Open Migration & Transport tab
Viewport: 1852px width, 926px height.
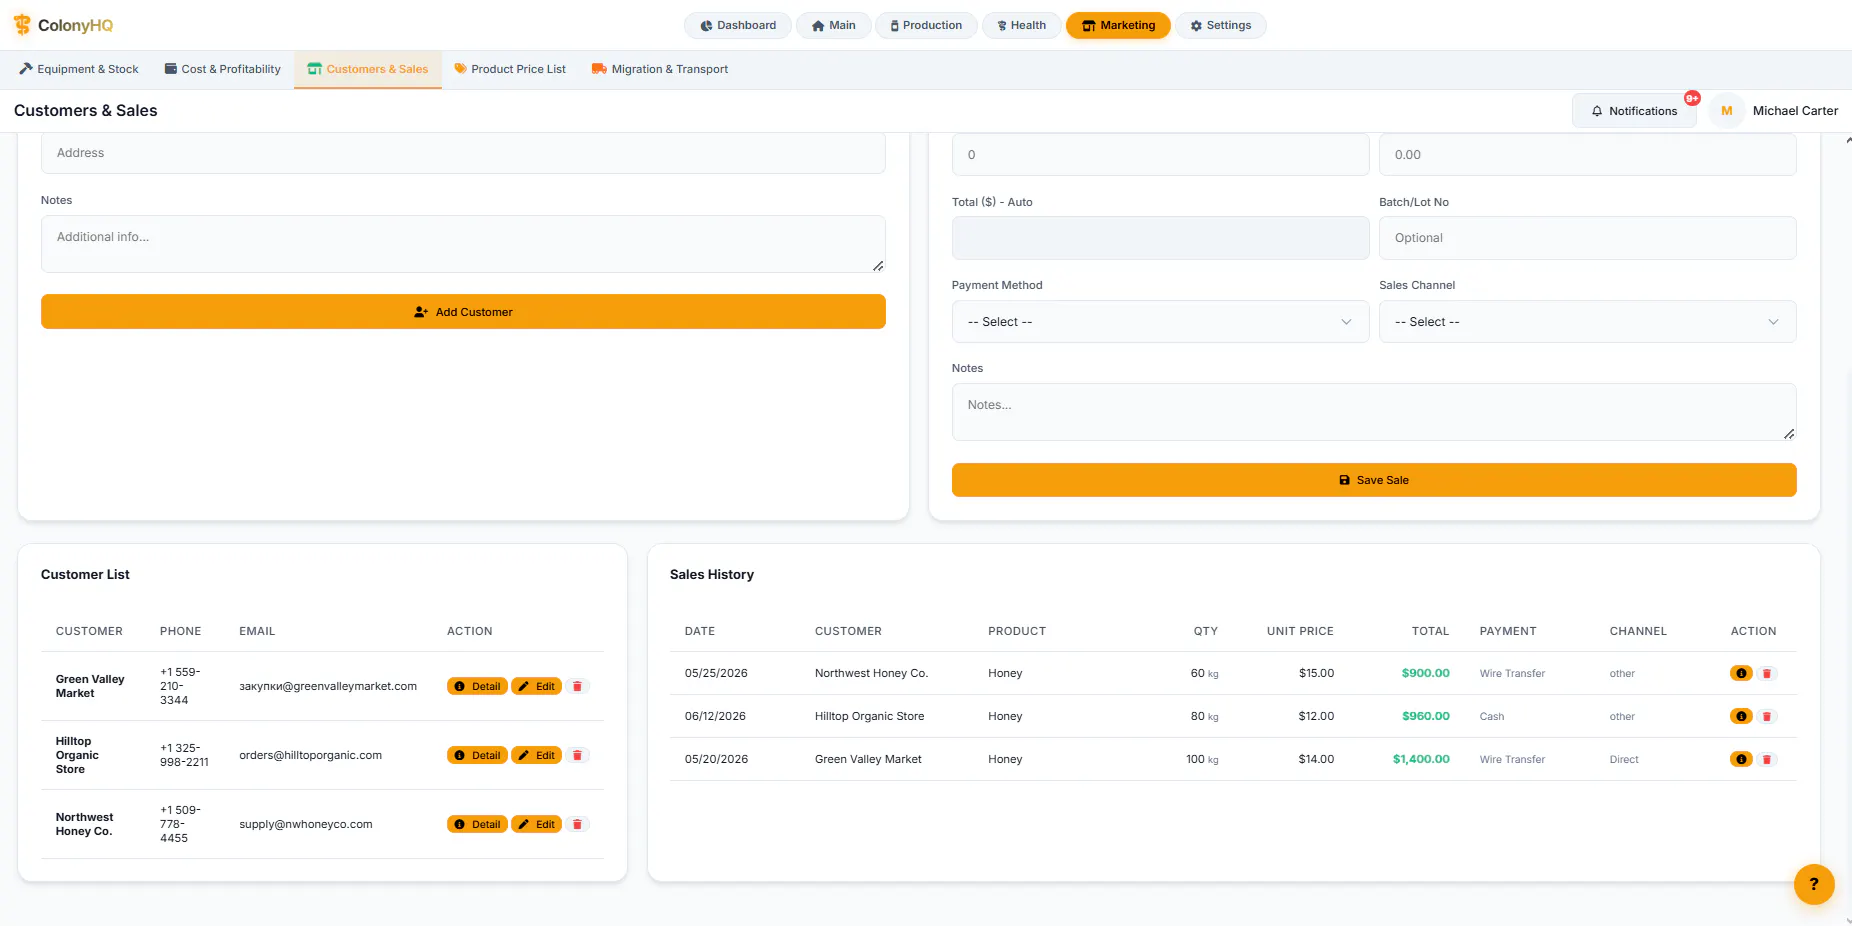(660, 69)
